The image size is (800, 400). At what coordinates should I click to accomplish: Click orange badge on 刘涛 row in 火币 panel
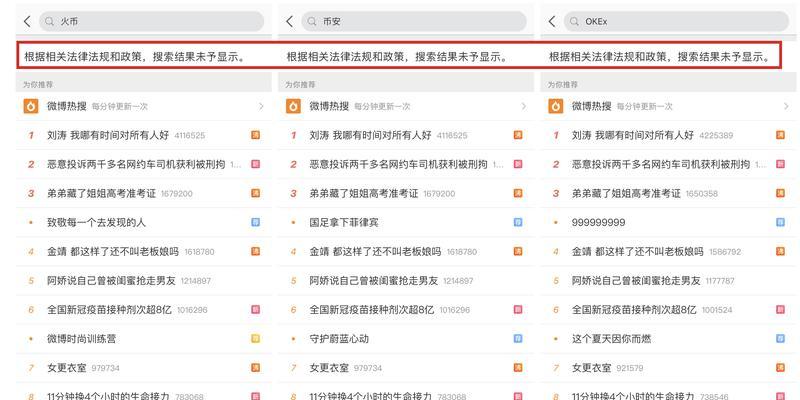coord(255,135)
